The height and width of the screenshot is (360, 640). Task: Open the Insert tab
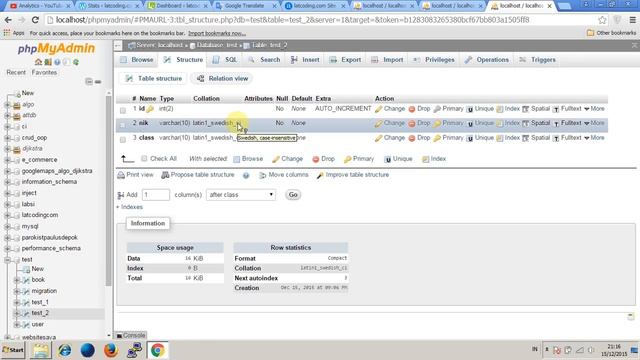pos(305,60)
